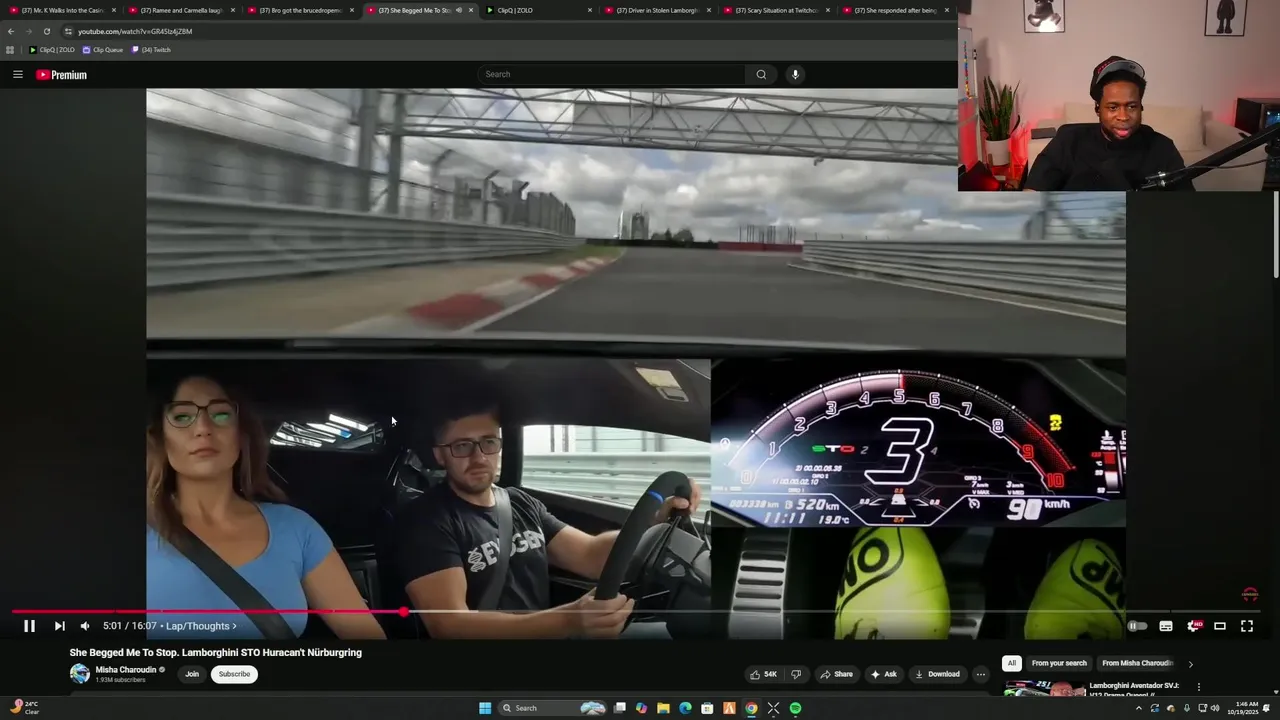Select the From Misha Charoudin chip
This screenshot has height=720, width=1280.
click(1138, 663)
